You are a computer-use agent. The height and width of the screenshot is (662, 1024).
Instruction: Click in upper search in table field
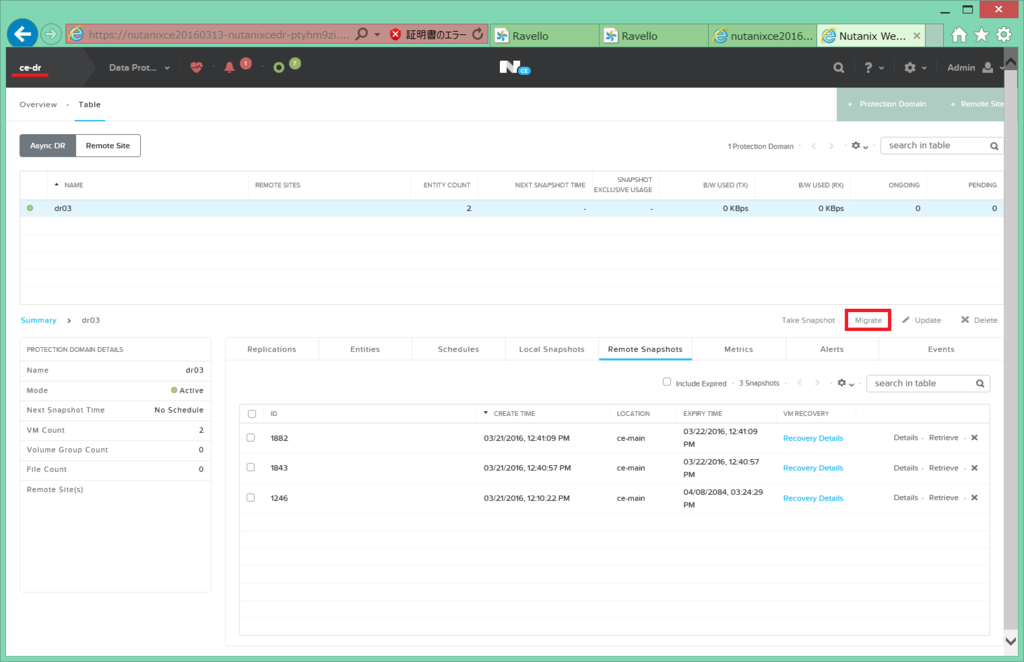pos(934,146)
